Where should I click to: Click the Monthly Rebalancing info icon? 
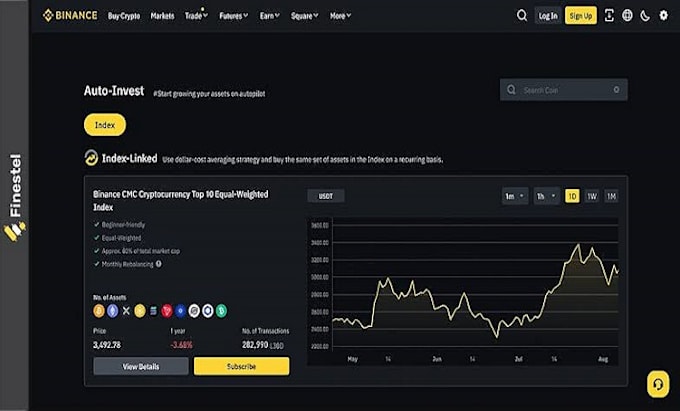click(x=159, y=264)
